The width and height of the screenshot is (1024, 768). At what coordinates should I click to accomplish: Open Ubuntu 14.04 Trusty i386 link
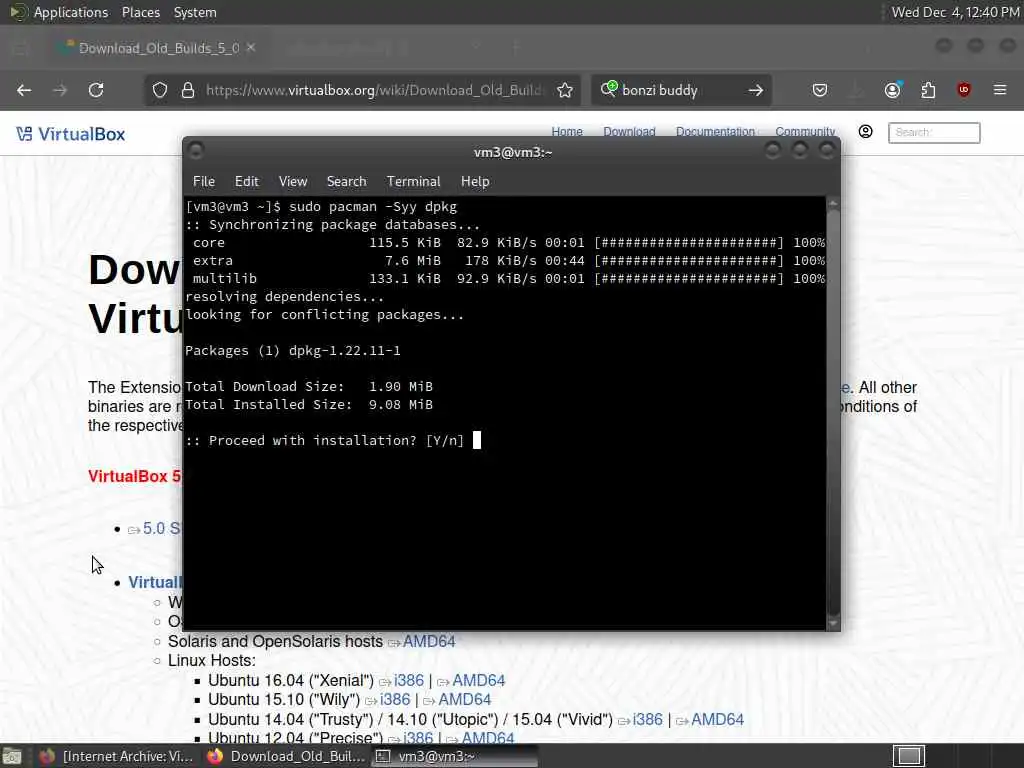click(647, 719)
